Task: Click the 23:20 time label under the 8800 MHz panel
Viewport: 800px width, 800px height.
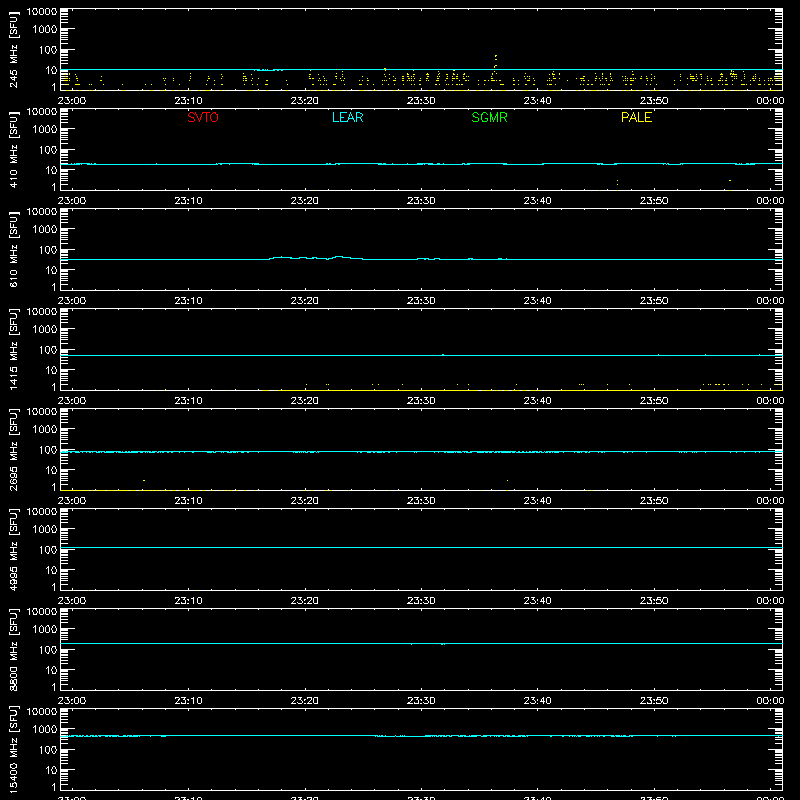Action: coord(305,701)
